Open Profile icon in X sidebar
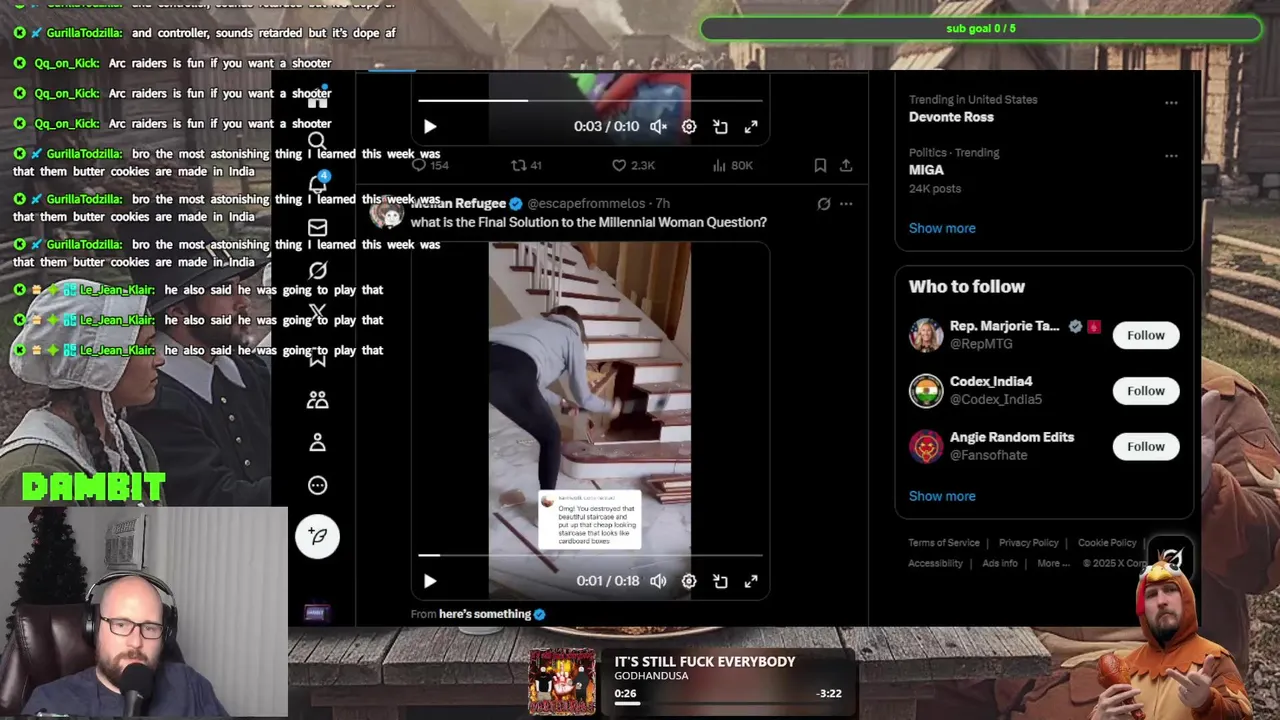The image size is (1280, 720). tap(317, 442)
